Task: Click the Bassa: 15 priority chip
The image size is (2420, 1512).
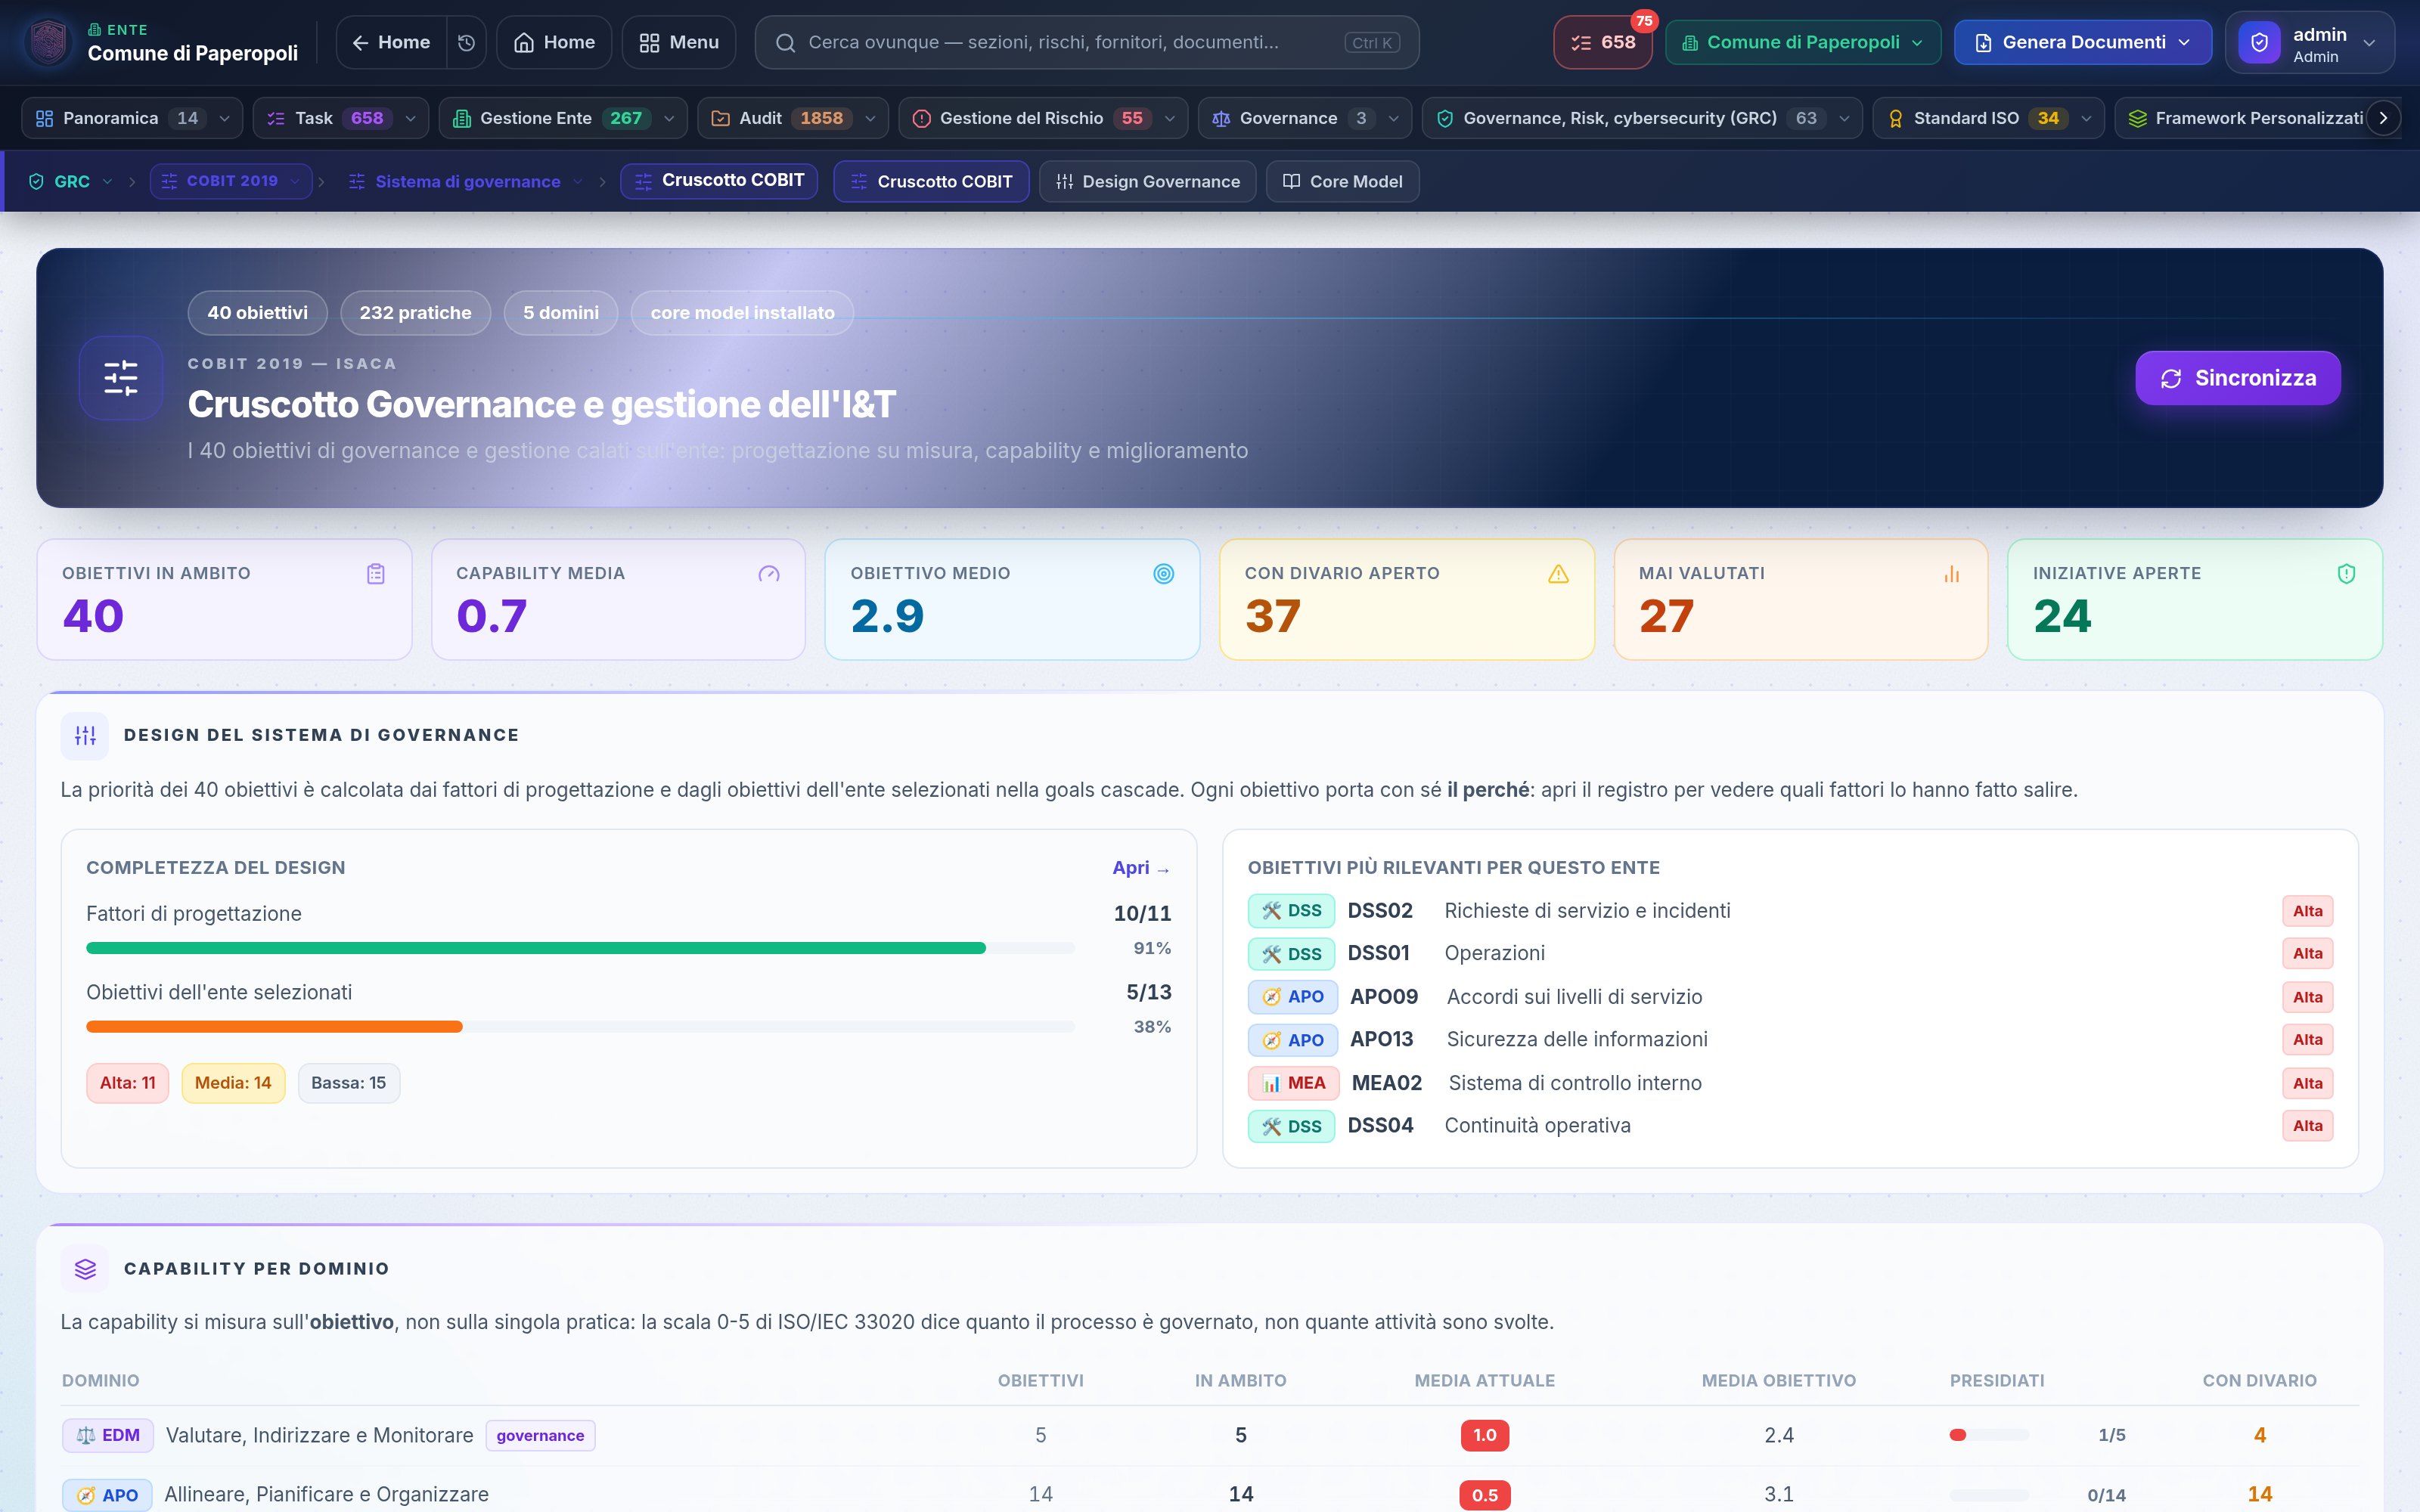Action: (348, 1083)
